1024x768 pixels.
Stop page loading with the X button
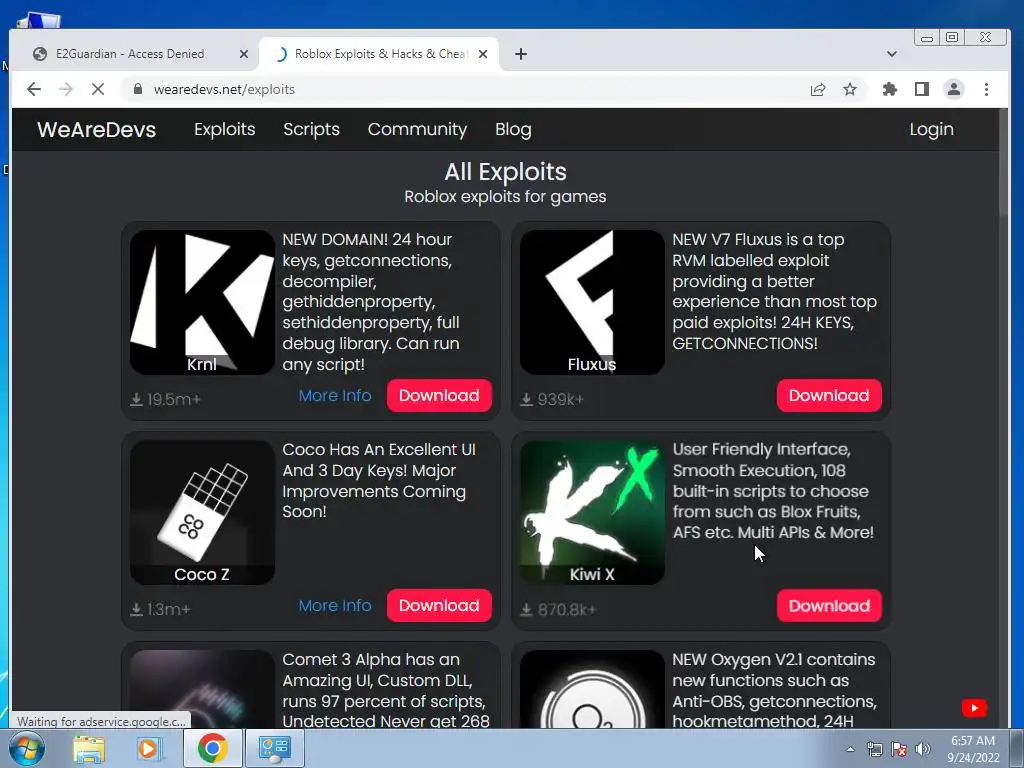98,89
